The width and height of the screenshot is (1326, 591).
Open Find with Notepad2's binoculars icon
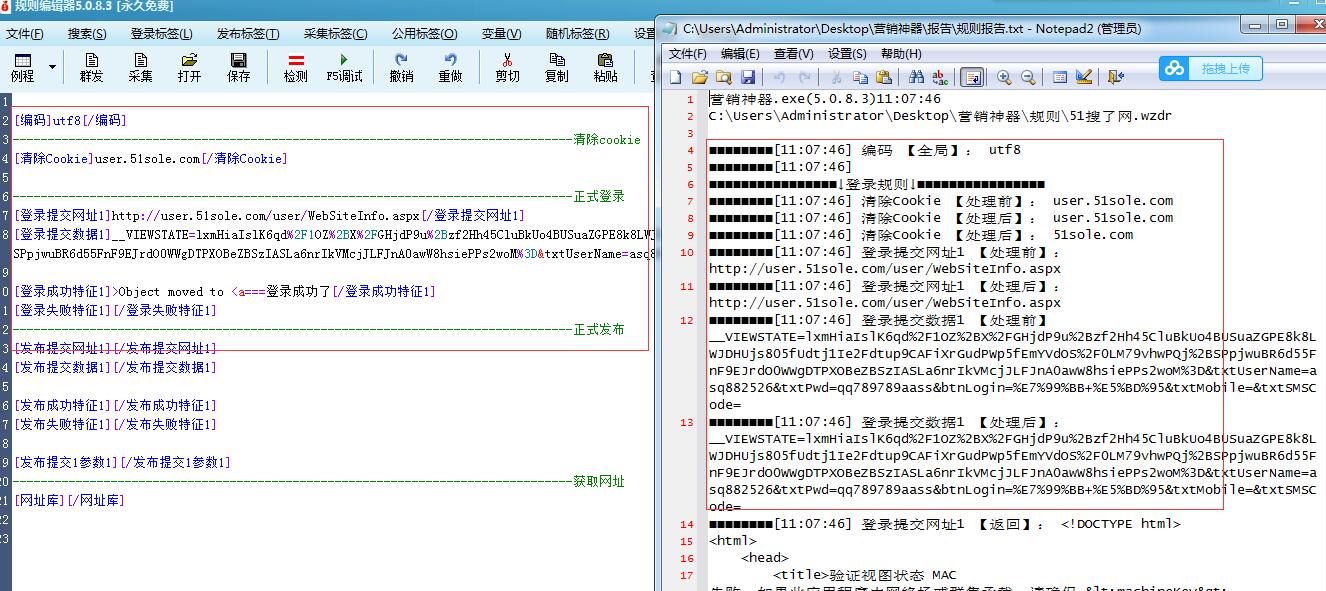point(914,77)
